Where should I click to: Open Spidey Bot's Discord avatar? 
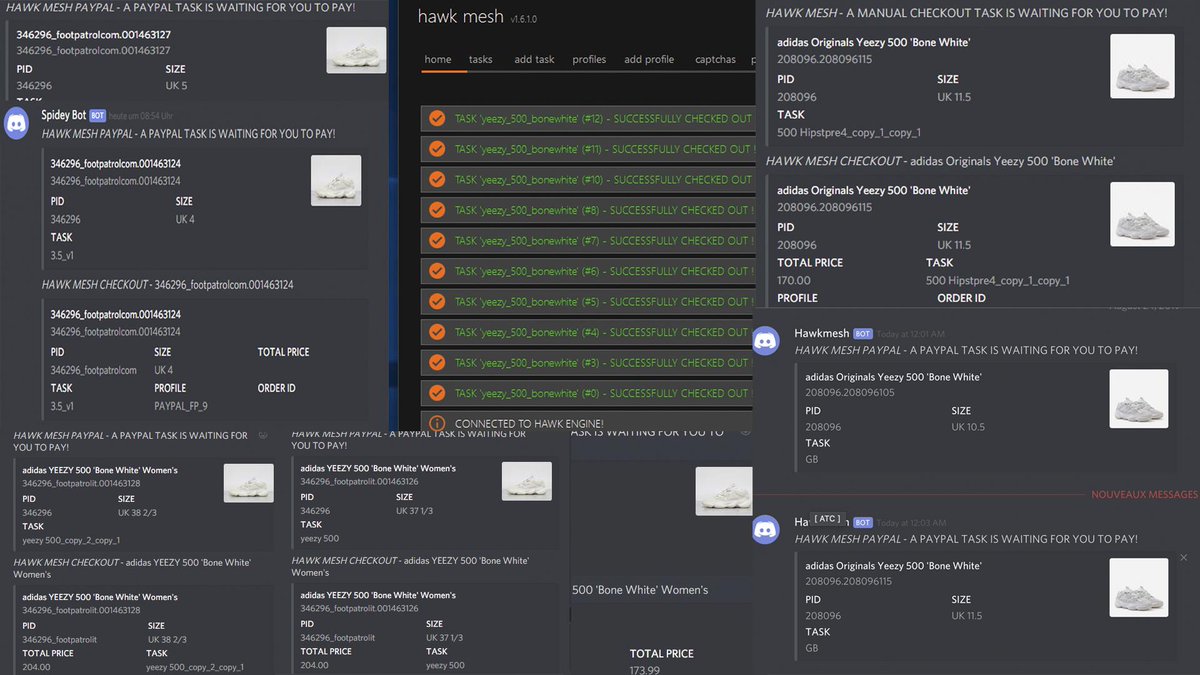coord(17,123)
